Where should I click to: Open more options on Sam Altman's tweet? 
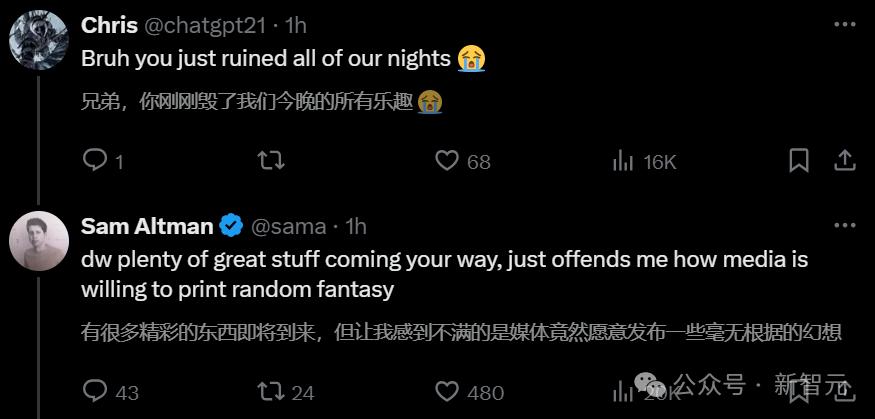pyautogui.click(x=843, y=226)
